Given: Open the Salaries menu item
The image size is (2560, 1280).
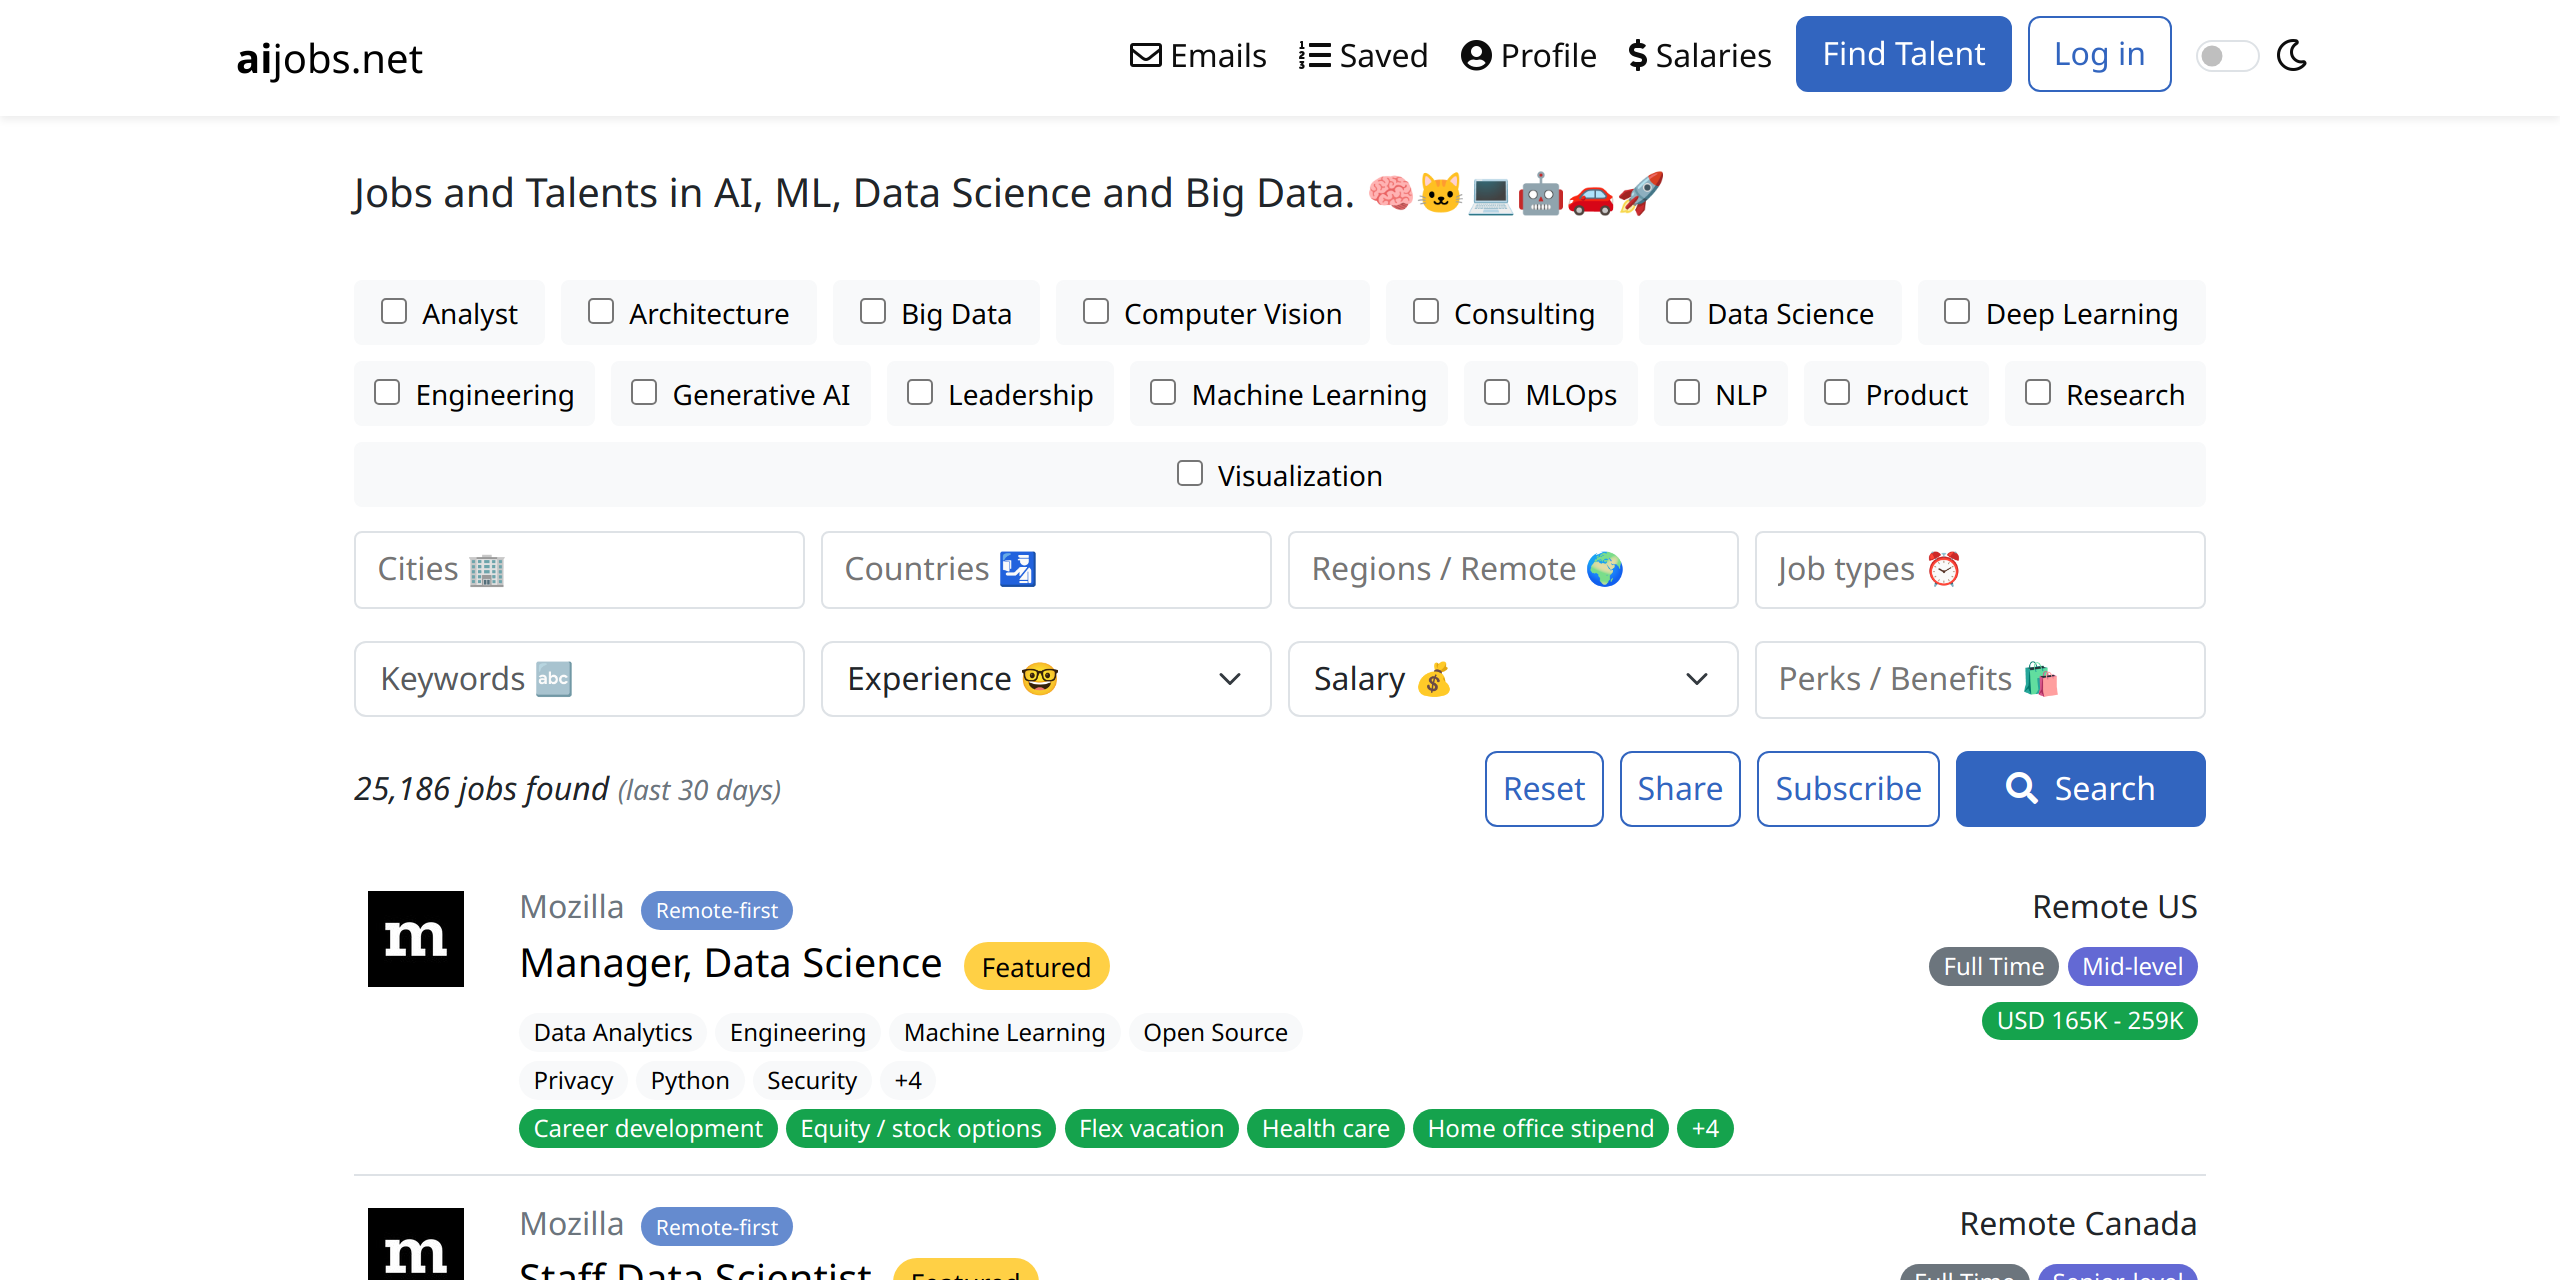Looking at the screenshot, I should 1700,55.
